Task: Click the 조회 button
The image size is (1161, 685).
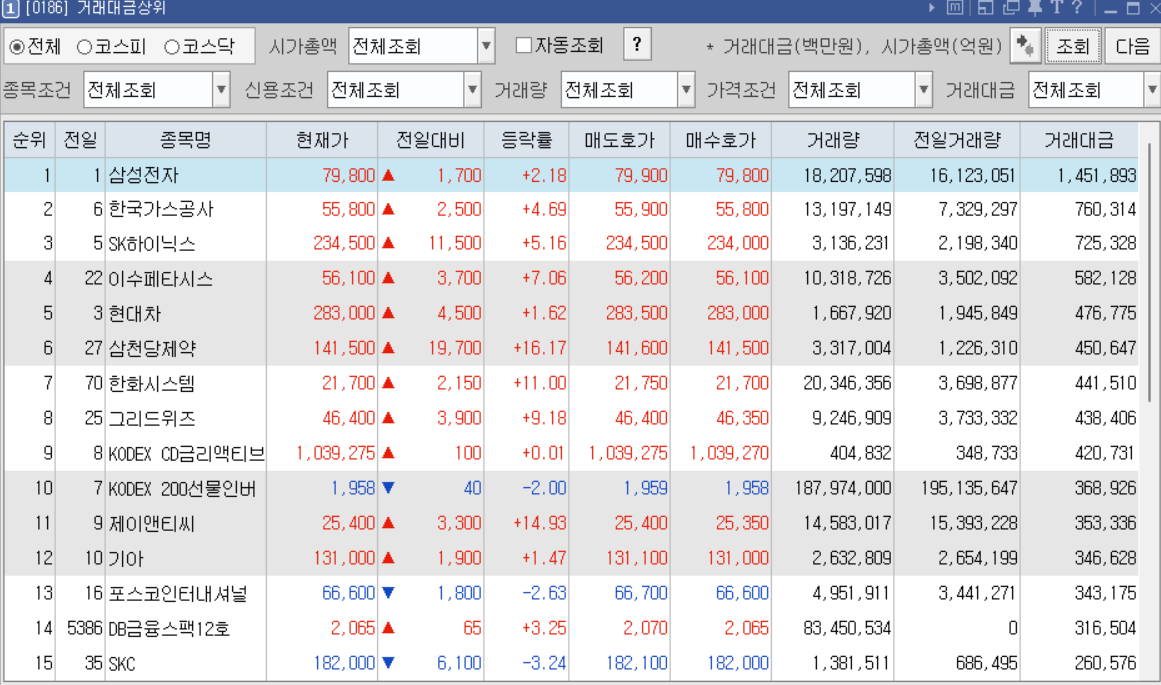Action: click(1073, 46)
